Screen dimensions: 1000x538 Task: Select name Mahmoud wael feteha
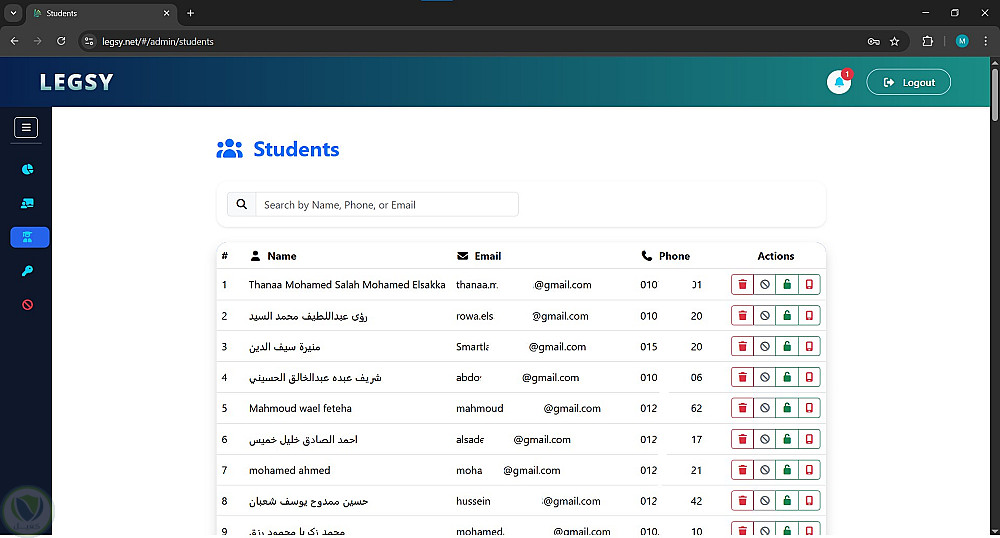pos(300,409)
